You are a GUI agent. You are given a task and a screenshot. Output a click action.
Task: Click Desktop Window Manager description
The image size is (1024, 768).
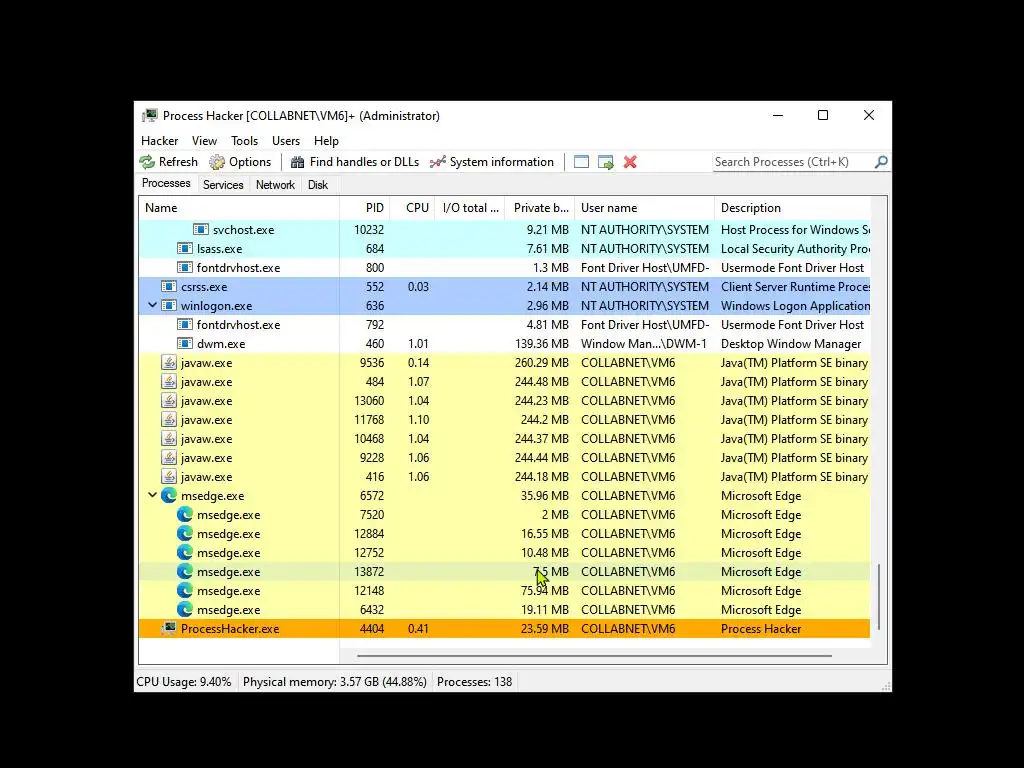pos(791,344)
